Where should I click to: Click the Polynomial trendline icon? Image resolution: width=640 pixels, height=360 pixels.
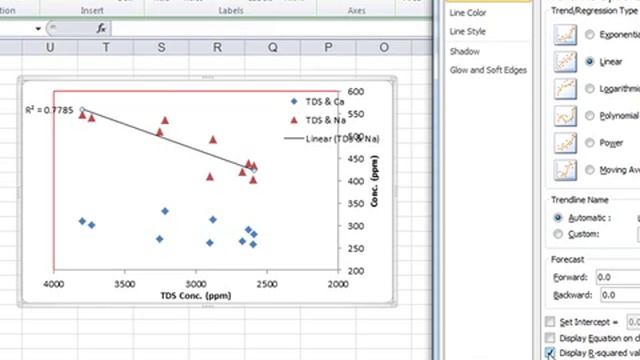click(x=565, y=116)
